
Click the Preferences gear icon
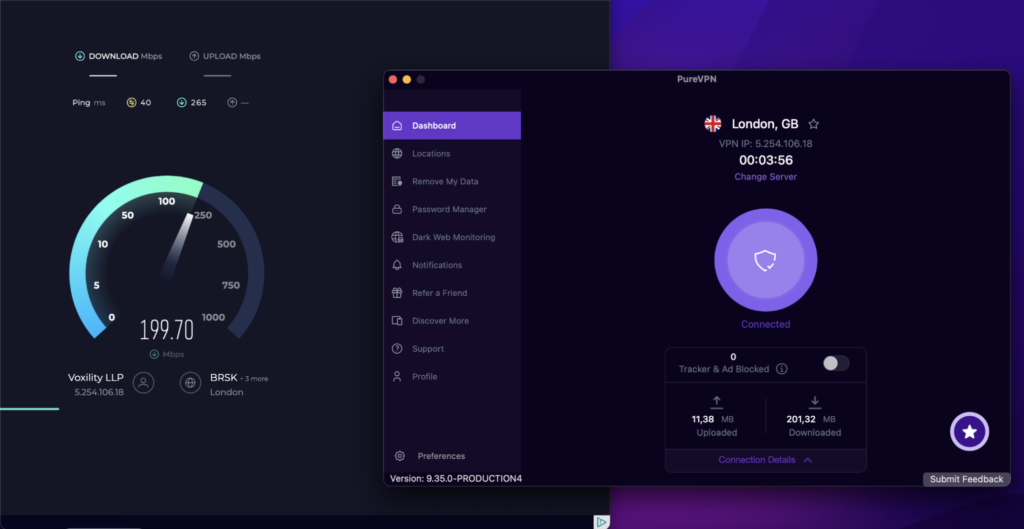pyautogui.click(x=400, y=456)
